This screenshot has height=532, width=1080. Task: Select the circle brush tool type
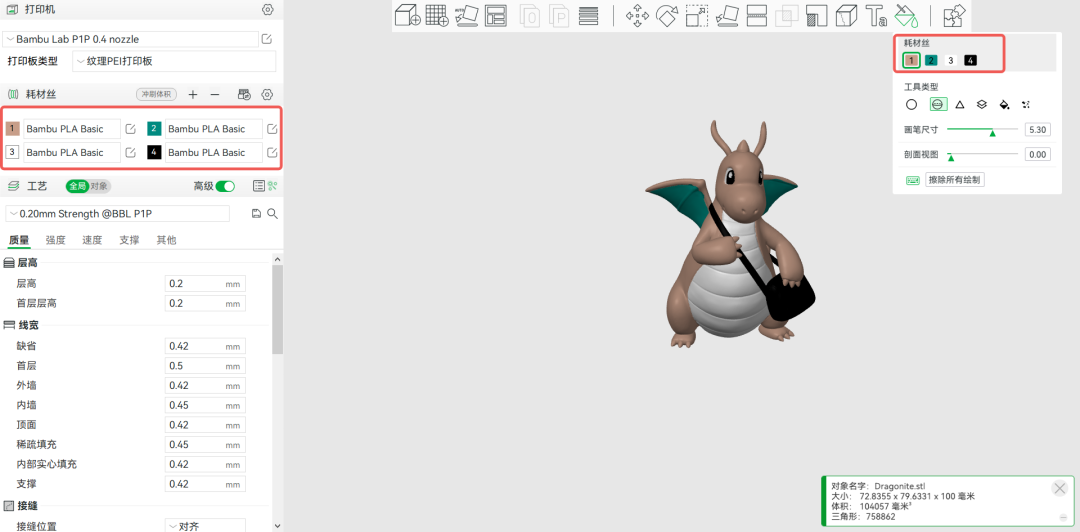911,105
